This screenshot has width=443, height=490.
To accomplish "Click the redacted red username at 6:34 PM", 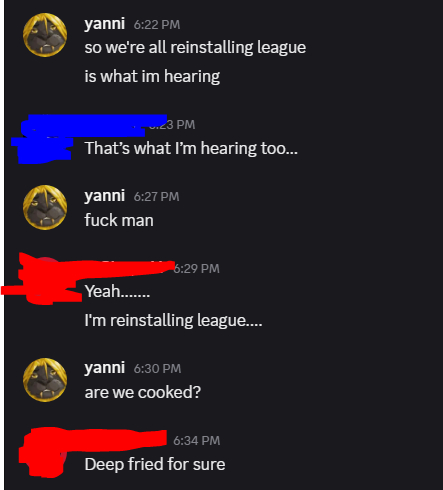I will click(x=125, y=439).
